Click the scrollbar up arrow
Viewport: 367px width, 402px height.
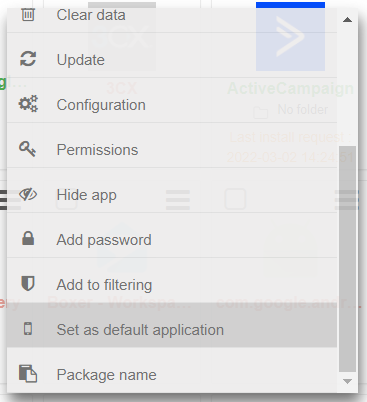coord(347,20)
